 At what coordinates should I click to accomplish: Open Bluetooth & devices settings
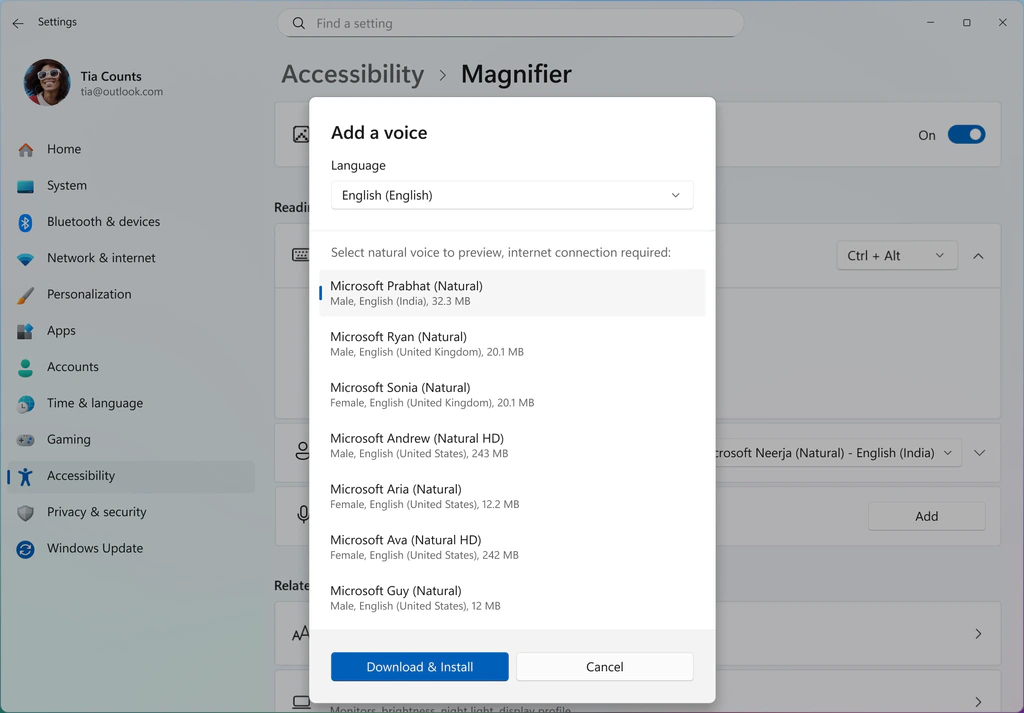[103, 222]
